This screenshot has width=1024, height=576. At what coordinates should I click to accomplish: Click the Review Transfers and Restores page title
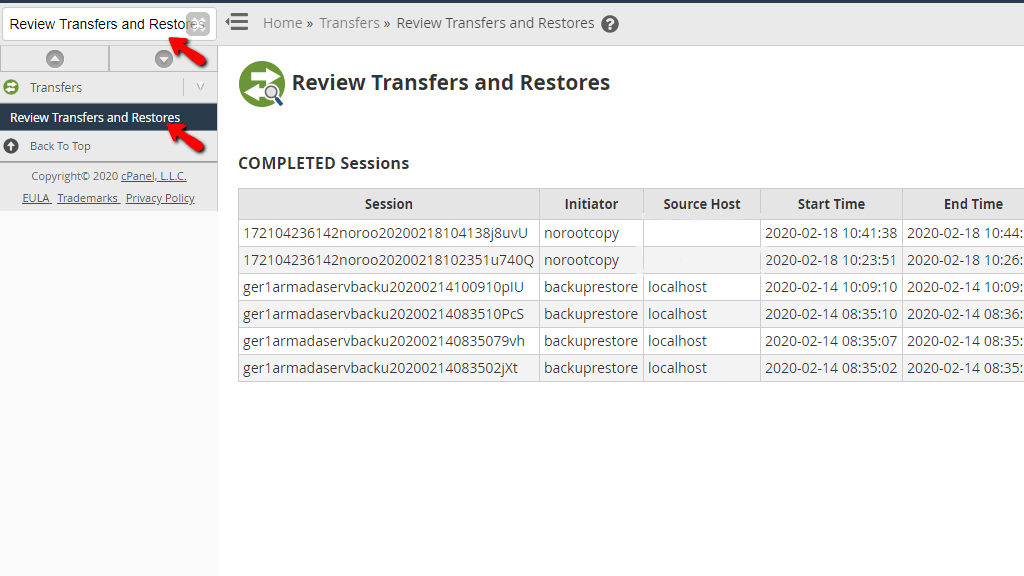pyautogui.click(x=451, y=83)
